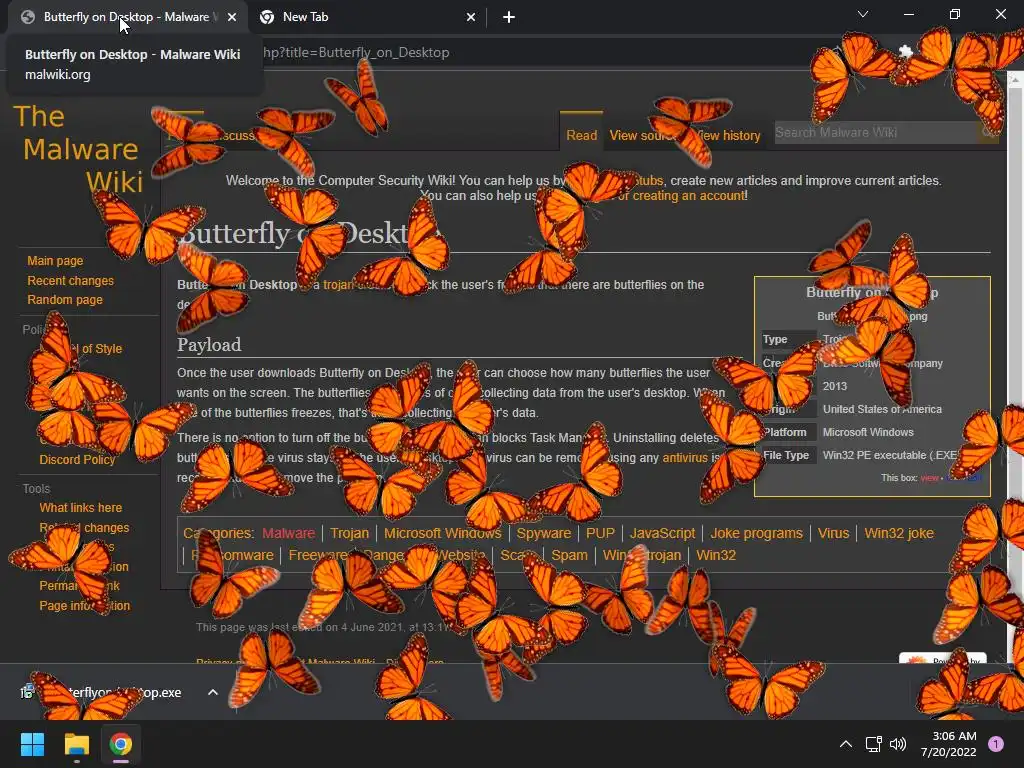Open What links here tool link
Viewport: 1024px width, 768px height.
[80, 507]
